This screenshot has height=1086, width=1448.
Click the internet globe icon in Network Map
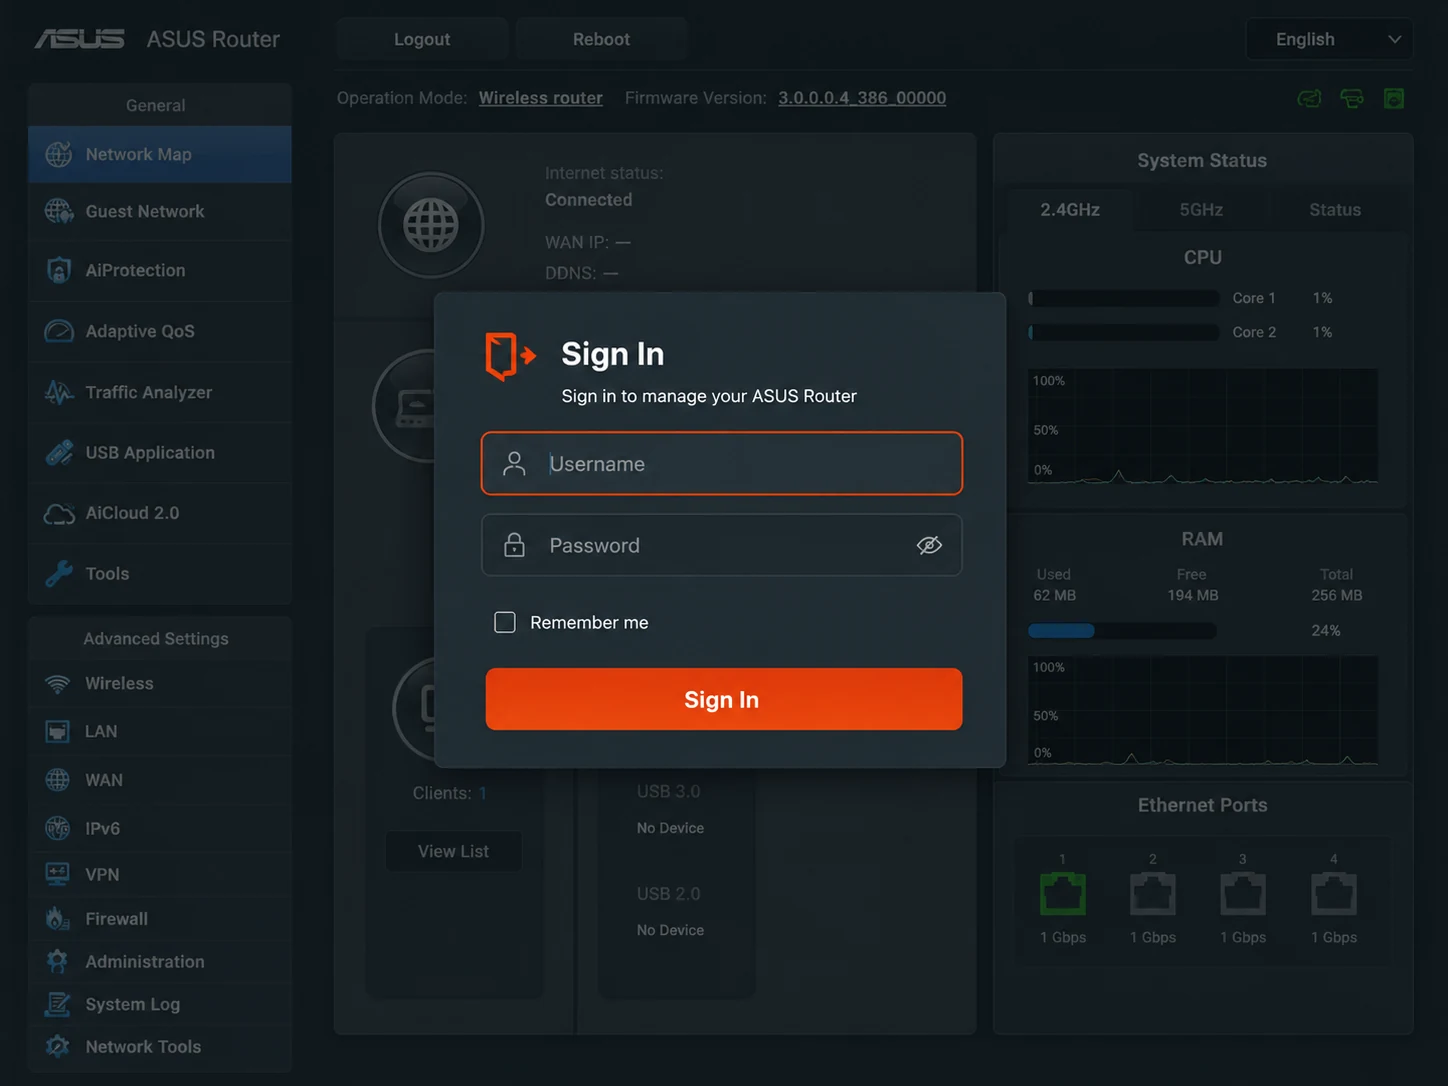click(x=431, y=225)
